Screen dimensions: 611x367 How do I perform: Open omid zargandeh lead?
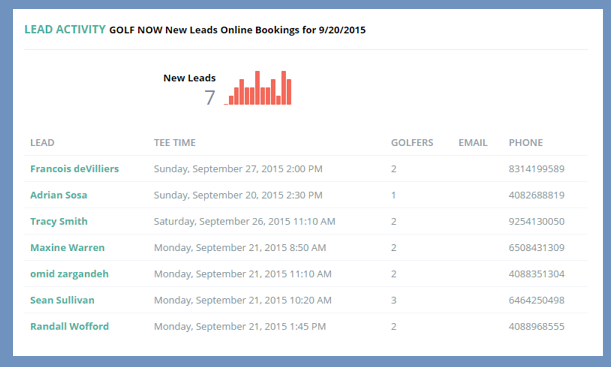pyautogui.click(x=69, y=274)
